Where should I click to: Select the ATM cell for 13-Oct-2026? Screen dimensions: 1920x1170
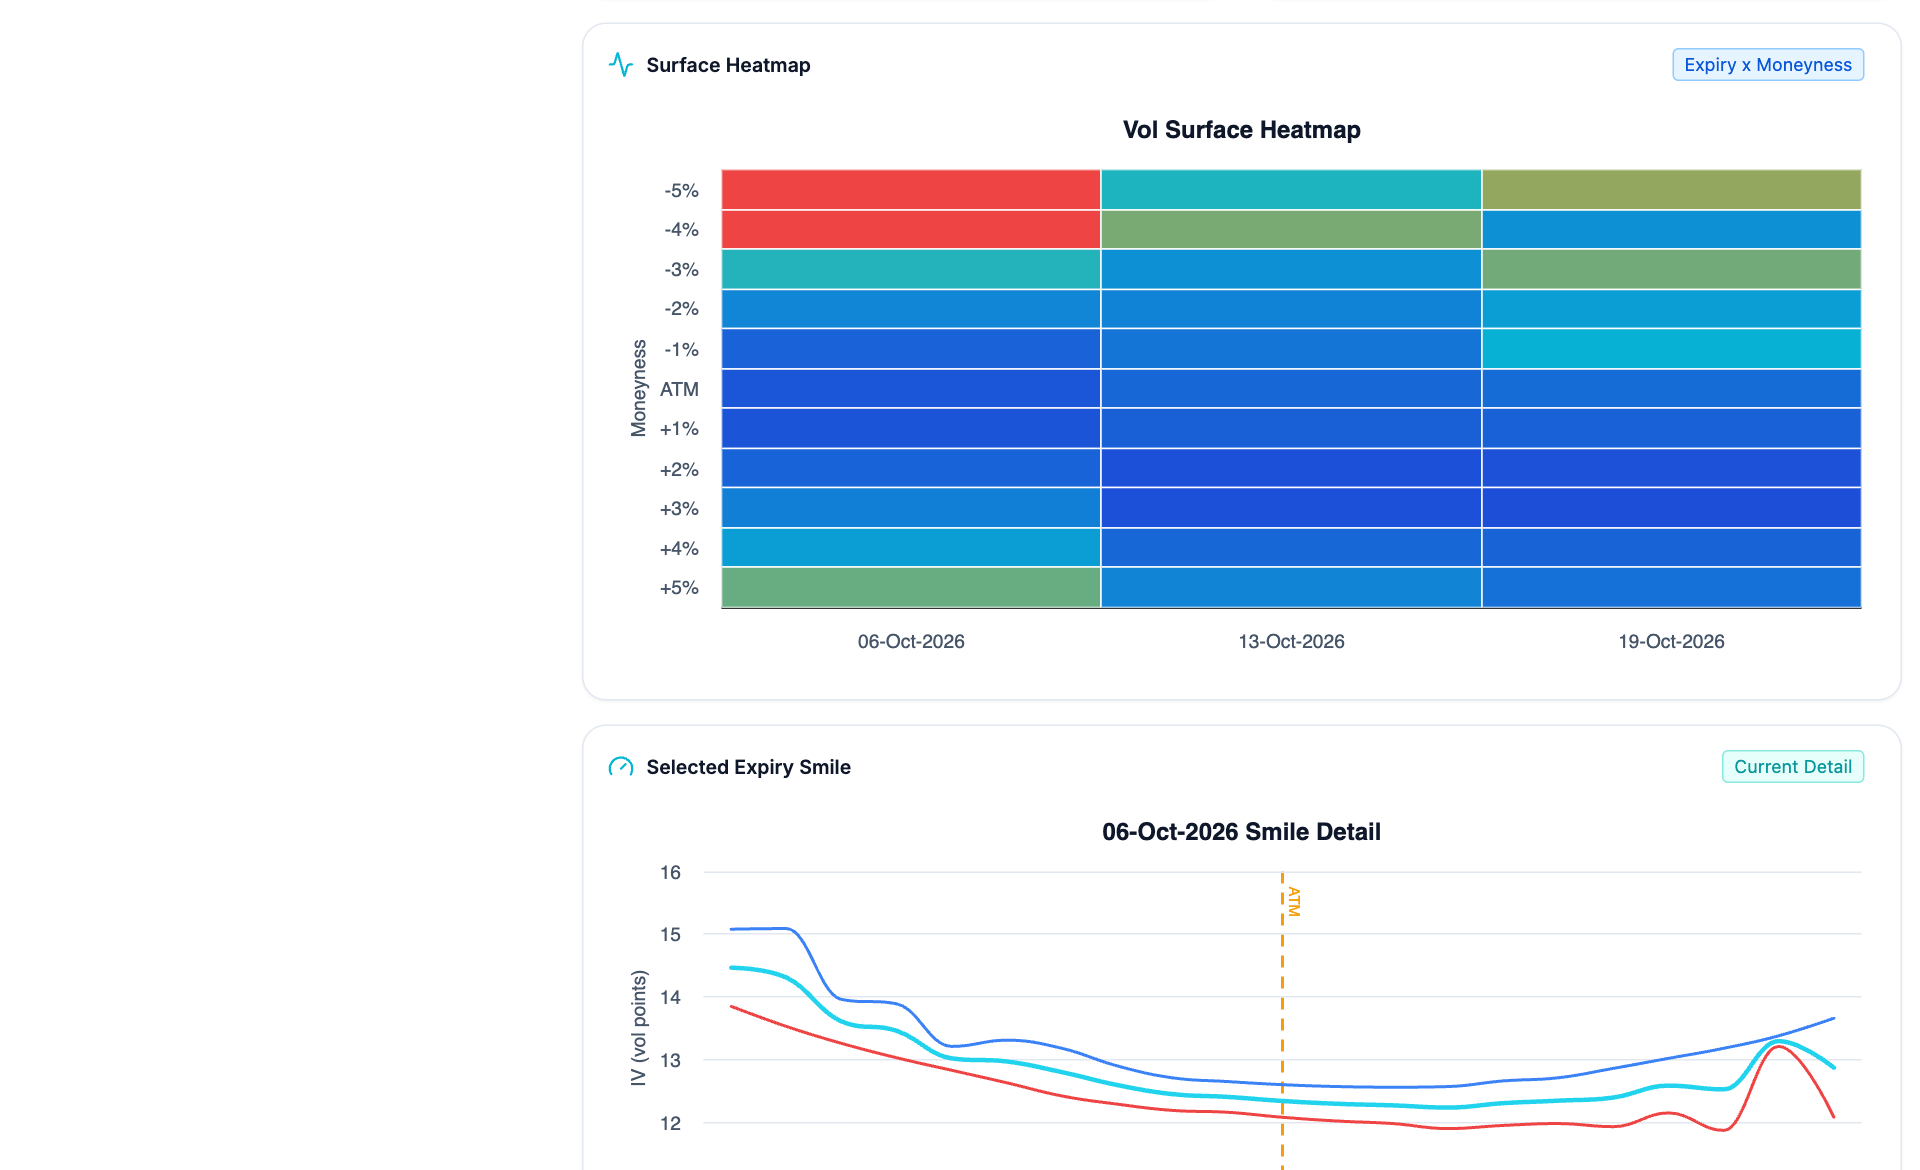tap(1291, 389)
